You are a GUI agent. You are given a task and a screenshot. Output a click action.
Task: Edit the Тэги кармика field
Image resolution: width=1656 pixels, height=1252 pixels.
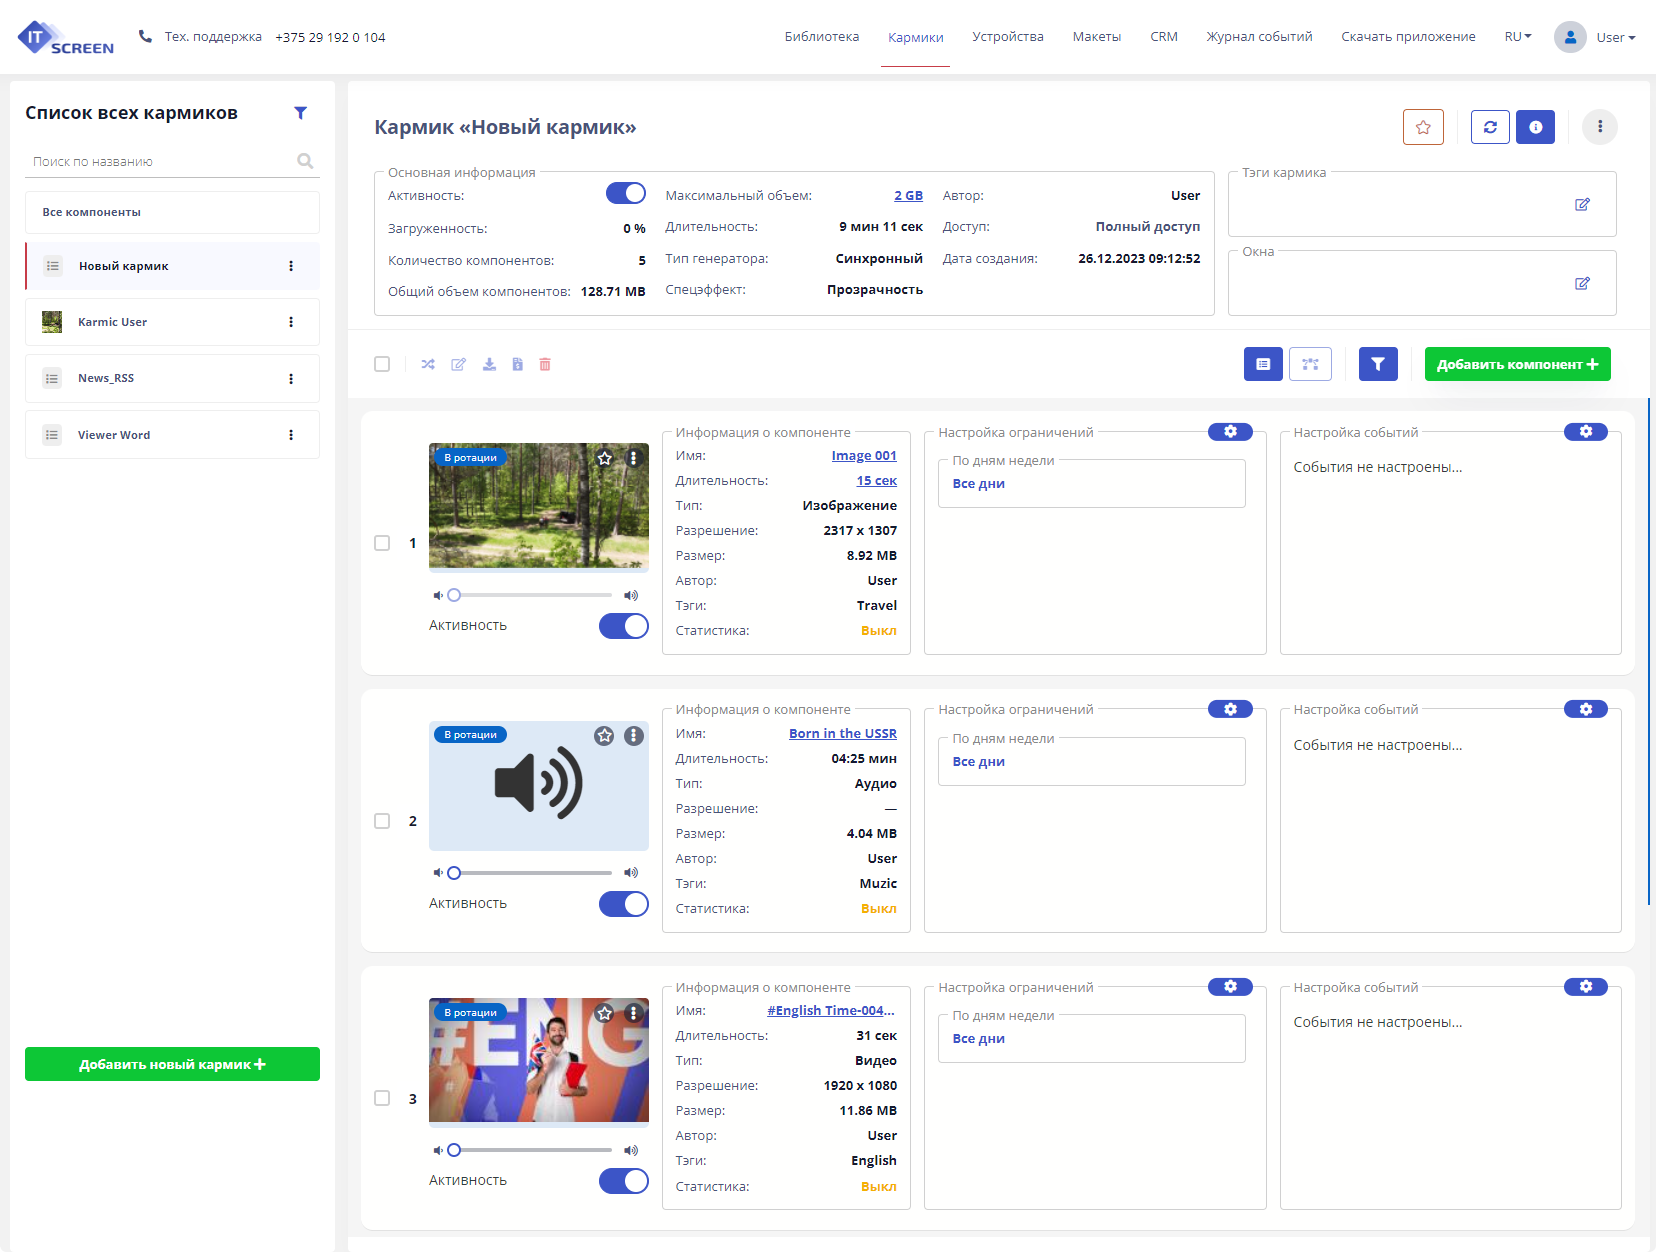(1582, 204)
